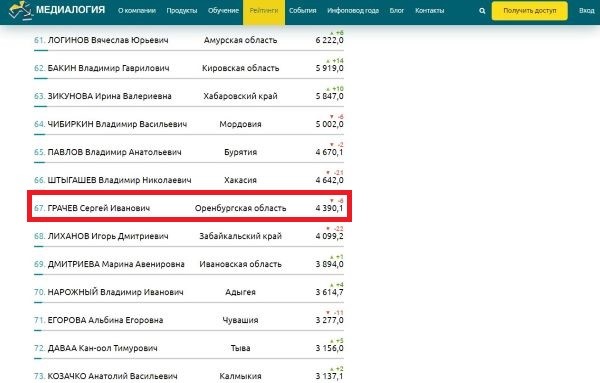
Task: Select ШТЫГАШЕВ Владимир Николаевич name
Action: 119,180
